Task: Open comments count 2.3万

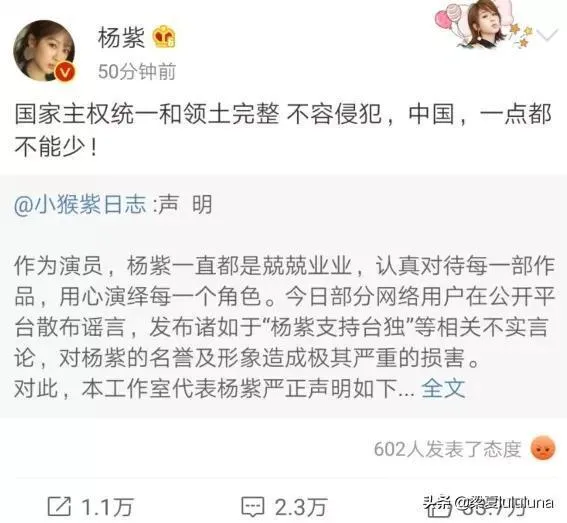Action: click(x=301, y=507)
